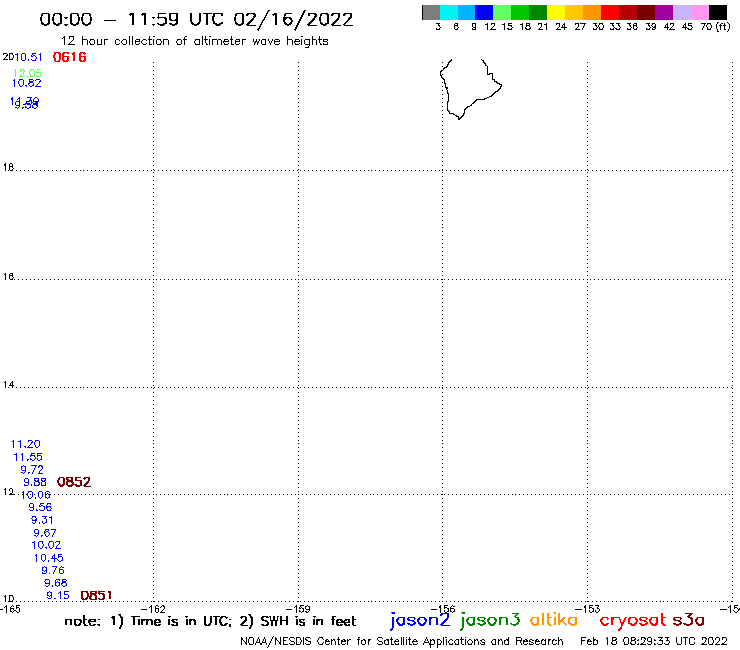Click the wave height value '9.88'
Screen dimensions: 740x650
click(35, 482)
